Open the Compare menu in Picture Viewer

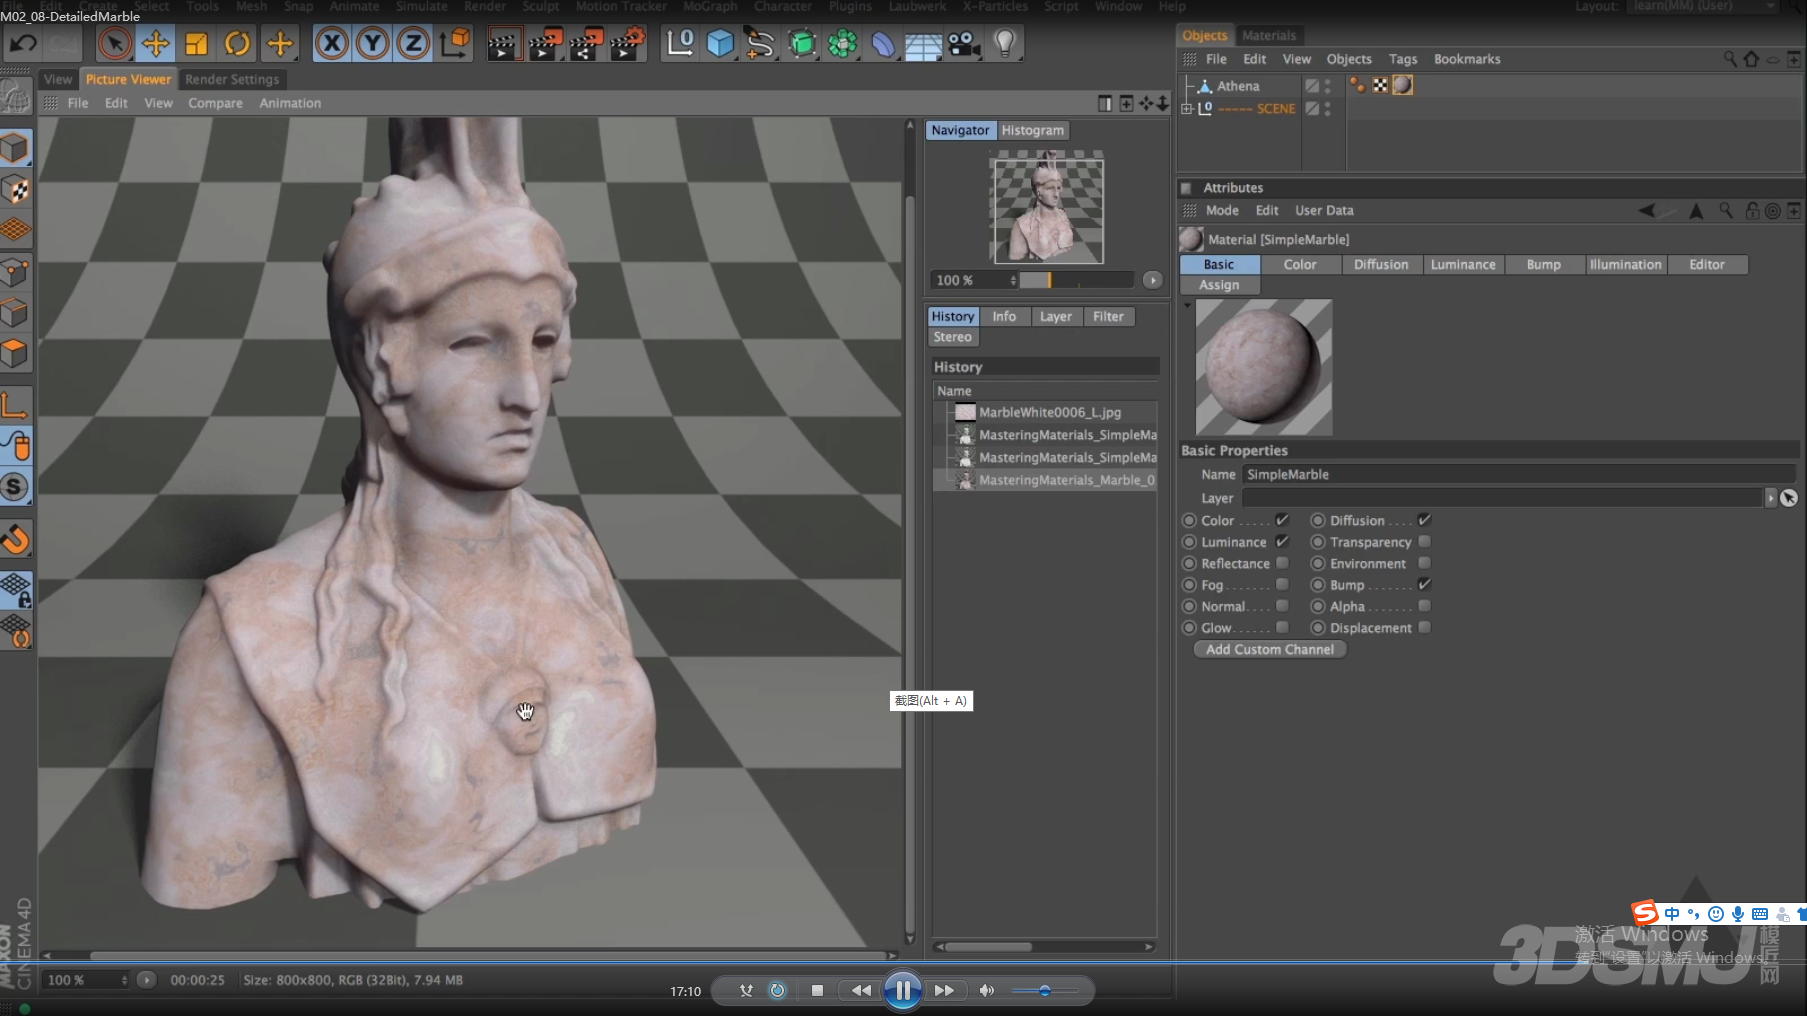[x=215, y=103]
